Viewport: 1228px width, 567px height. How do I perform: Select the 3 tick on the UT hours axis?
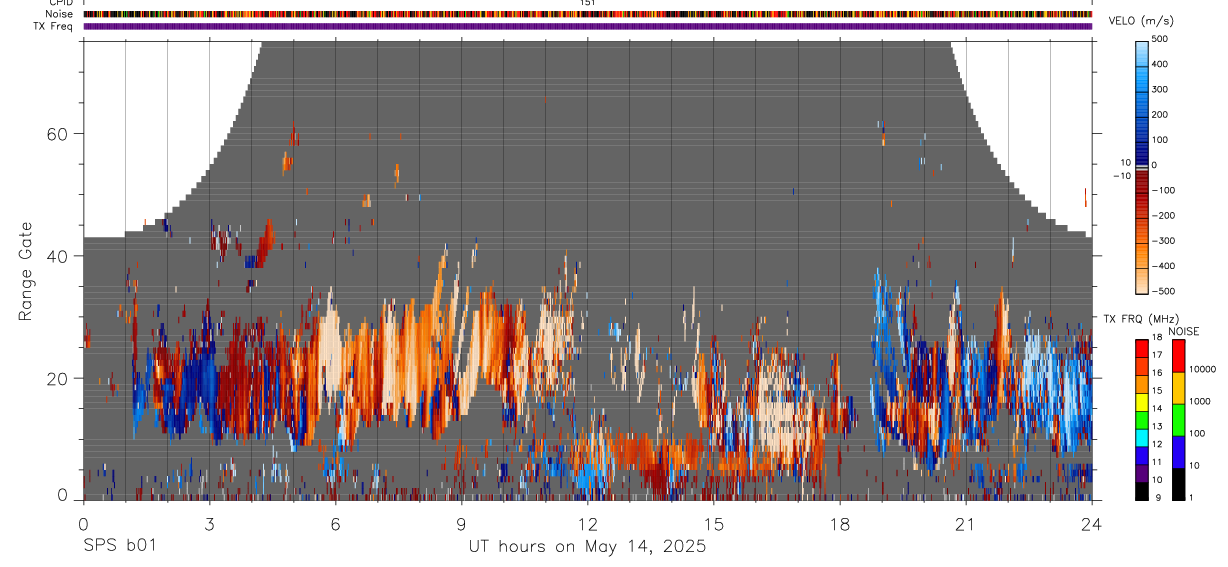209,524
